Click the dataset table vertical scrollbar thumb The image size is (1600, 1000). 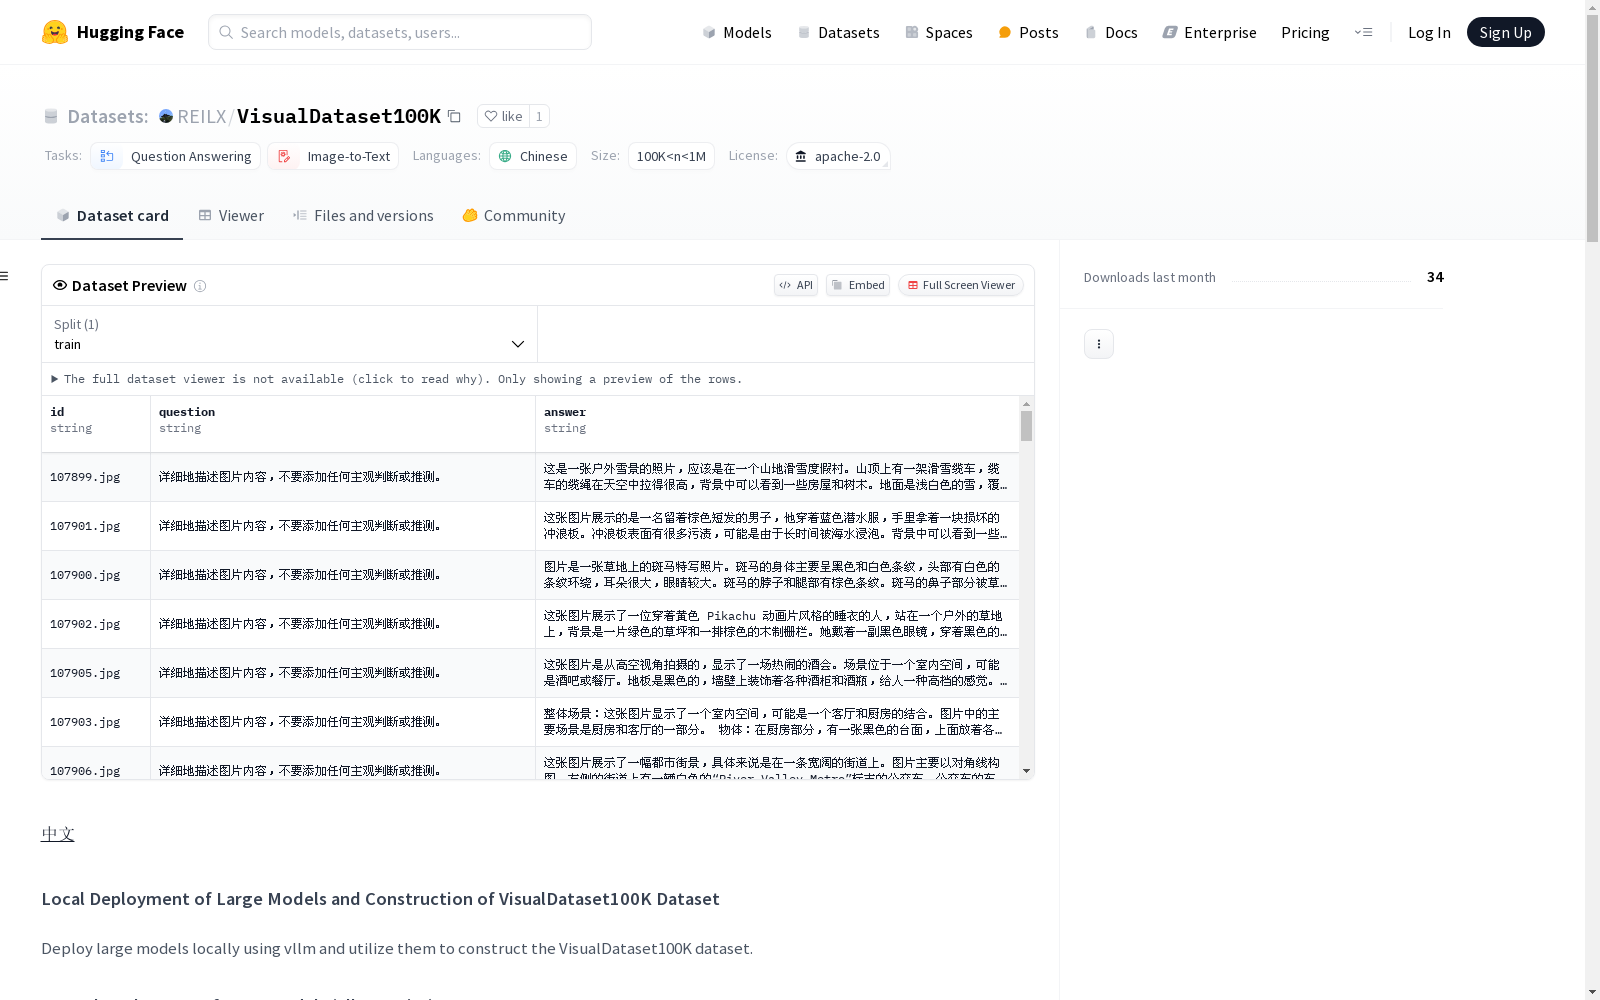1026,426
